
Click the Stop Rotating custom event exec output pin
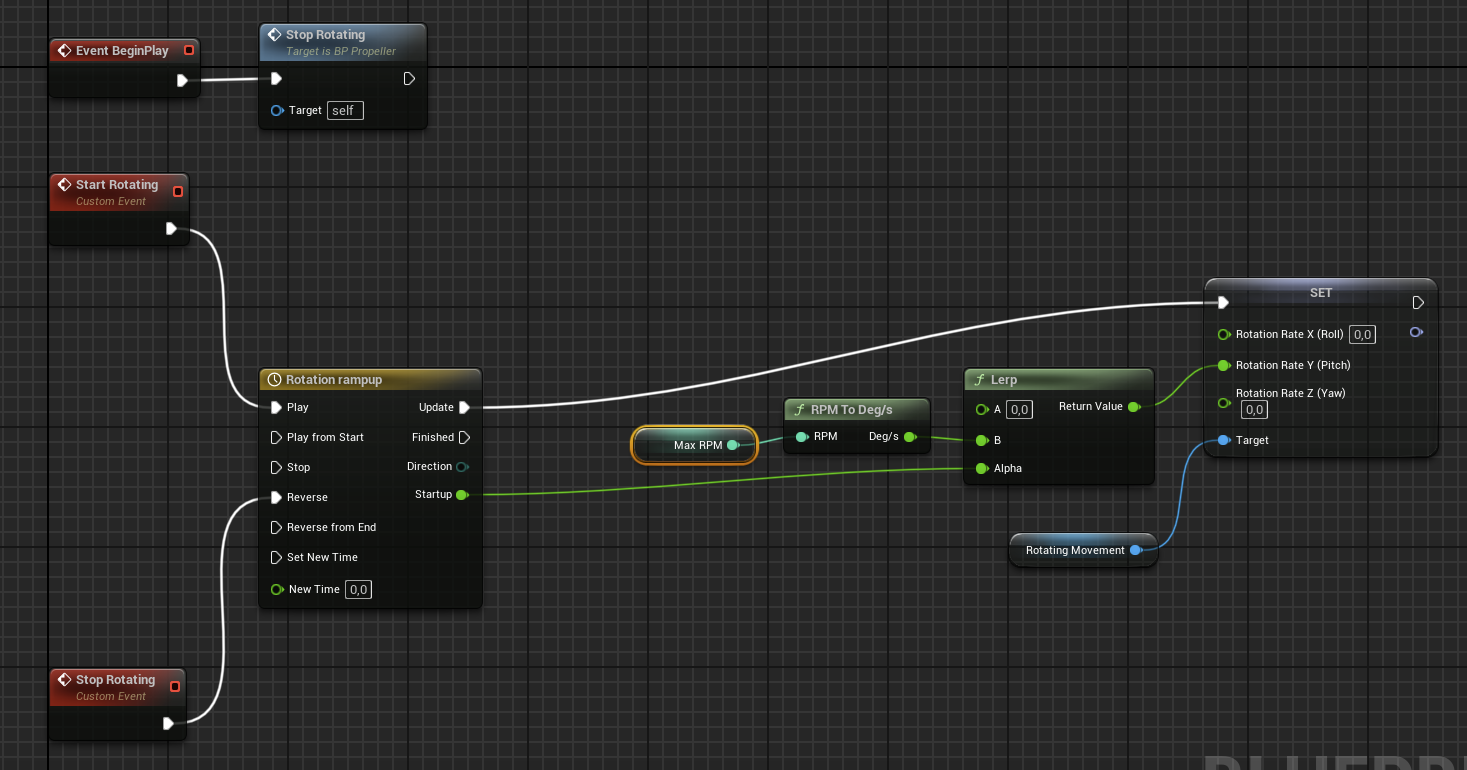168,723
